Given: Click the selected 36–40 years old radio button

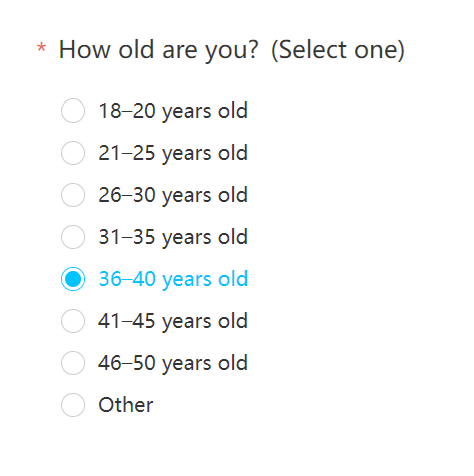Looking at the screenshot, I should coord(73,279).
